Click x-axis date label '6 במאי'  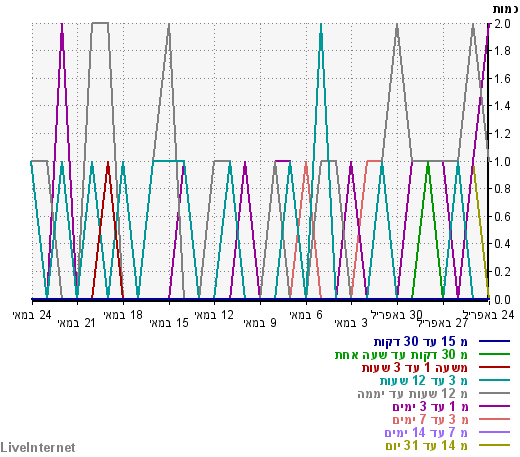click(306, 315)
